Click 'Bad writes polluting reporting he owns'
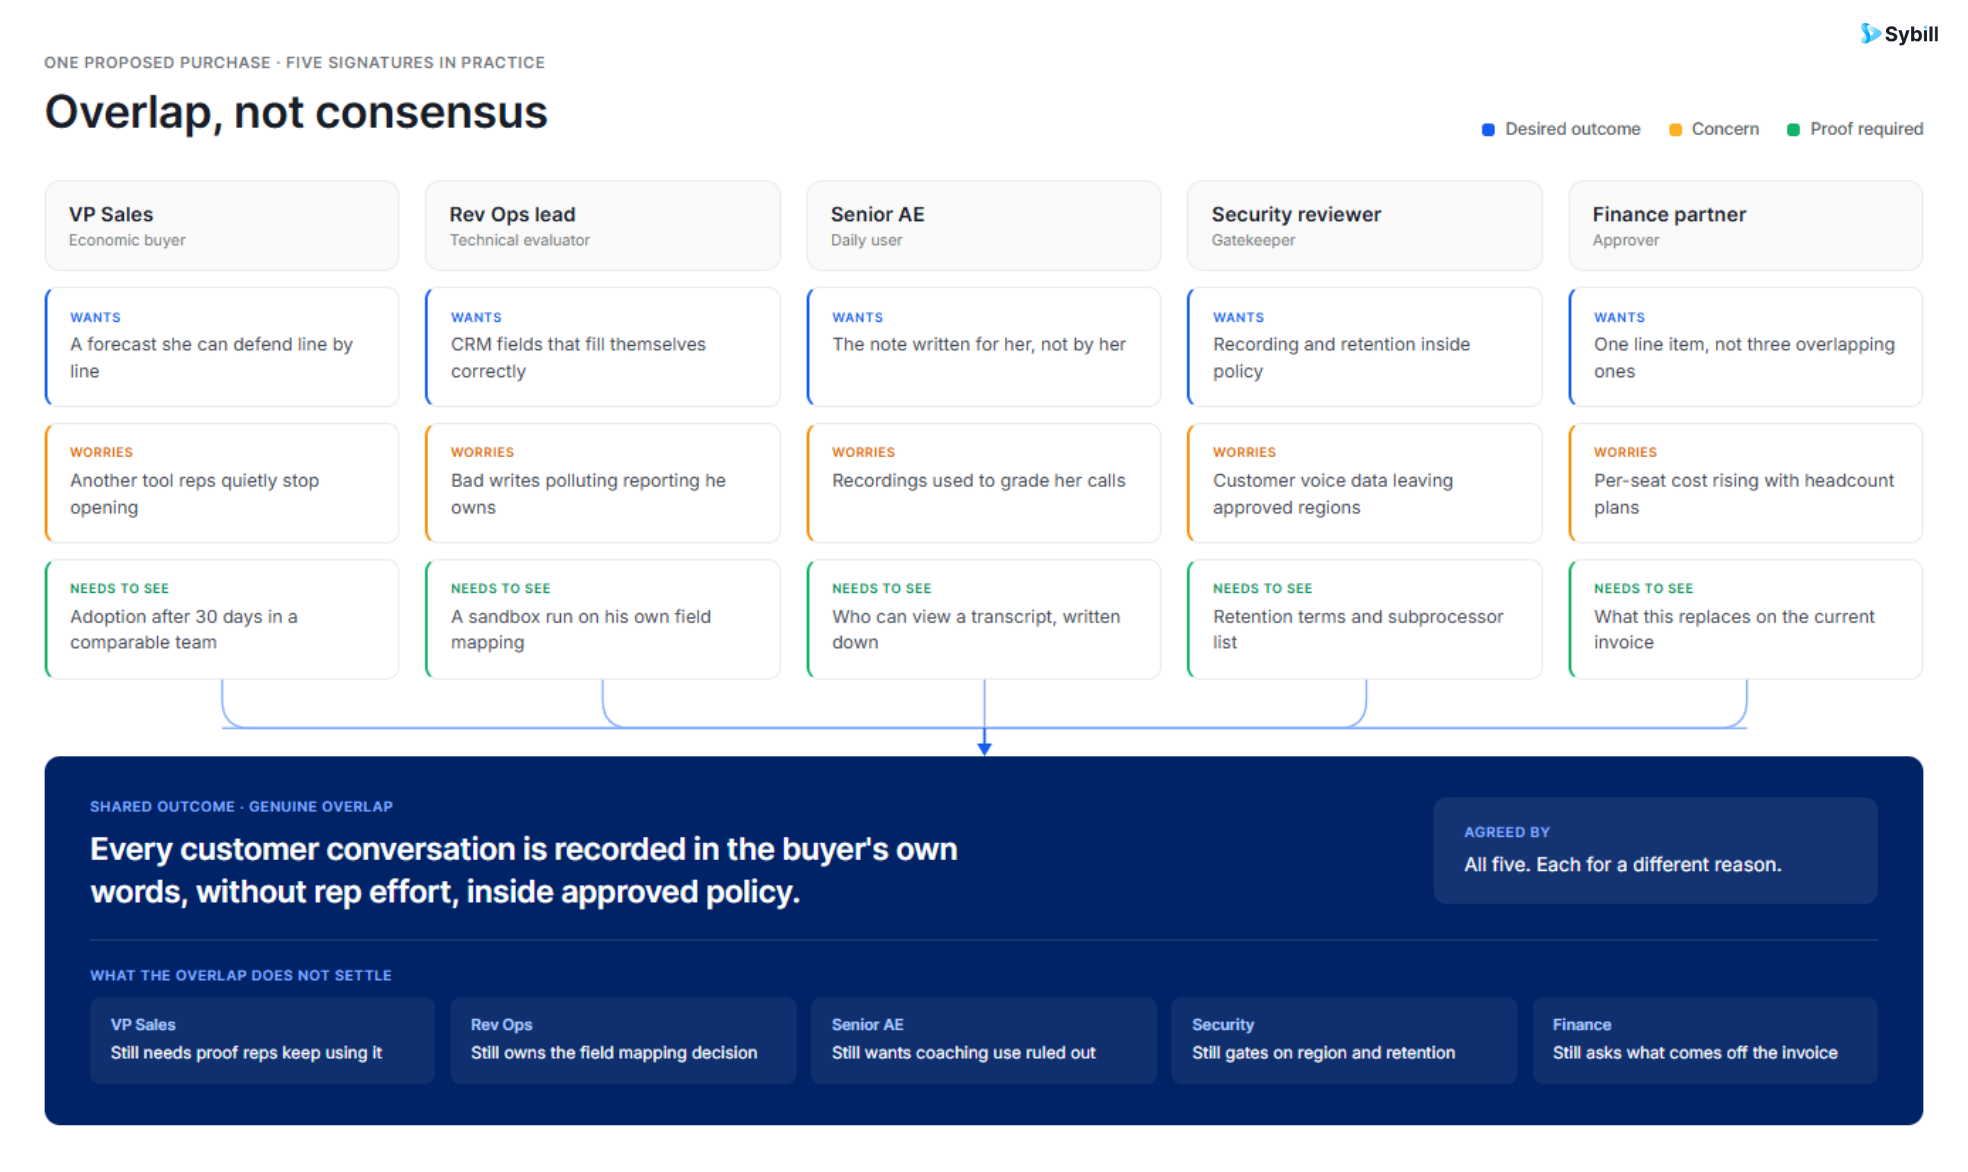1968x1172 pixels. (588, 494)
